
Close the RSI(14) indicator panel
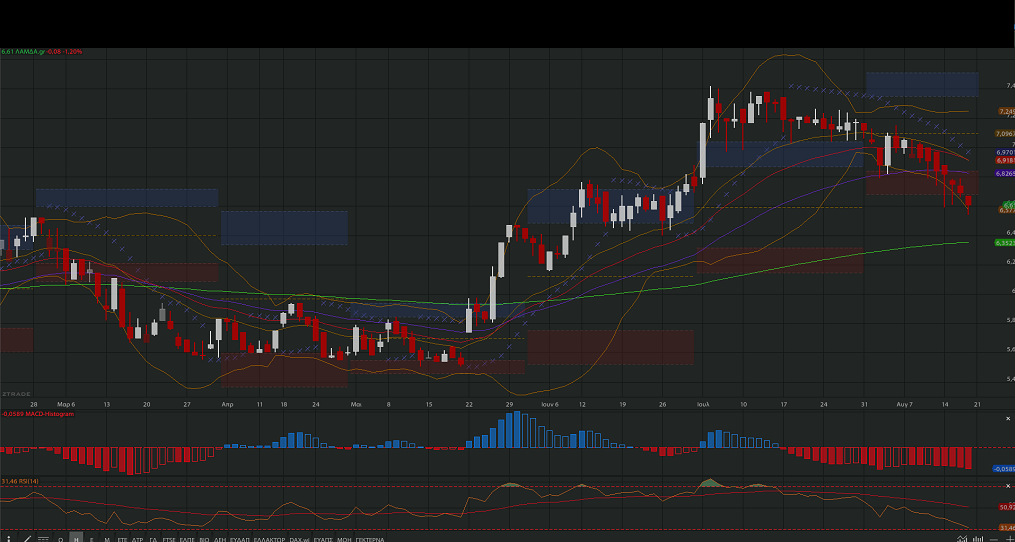point(1008,486)
